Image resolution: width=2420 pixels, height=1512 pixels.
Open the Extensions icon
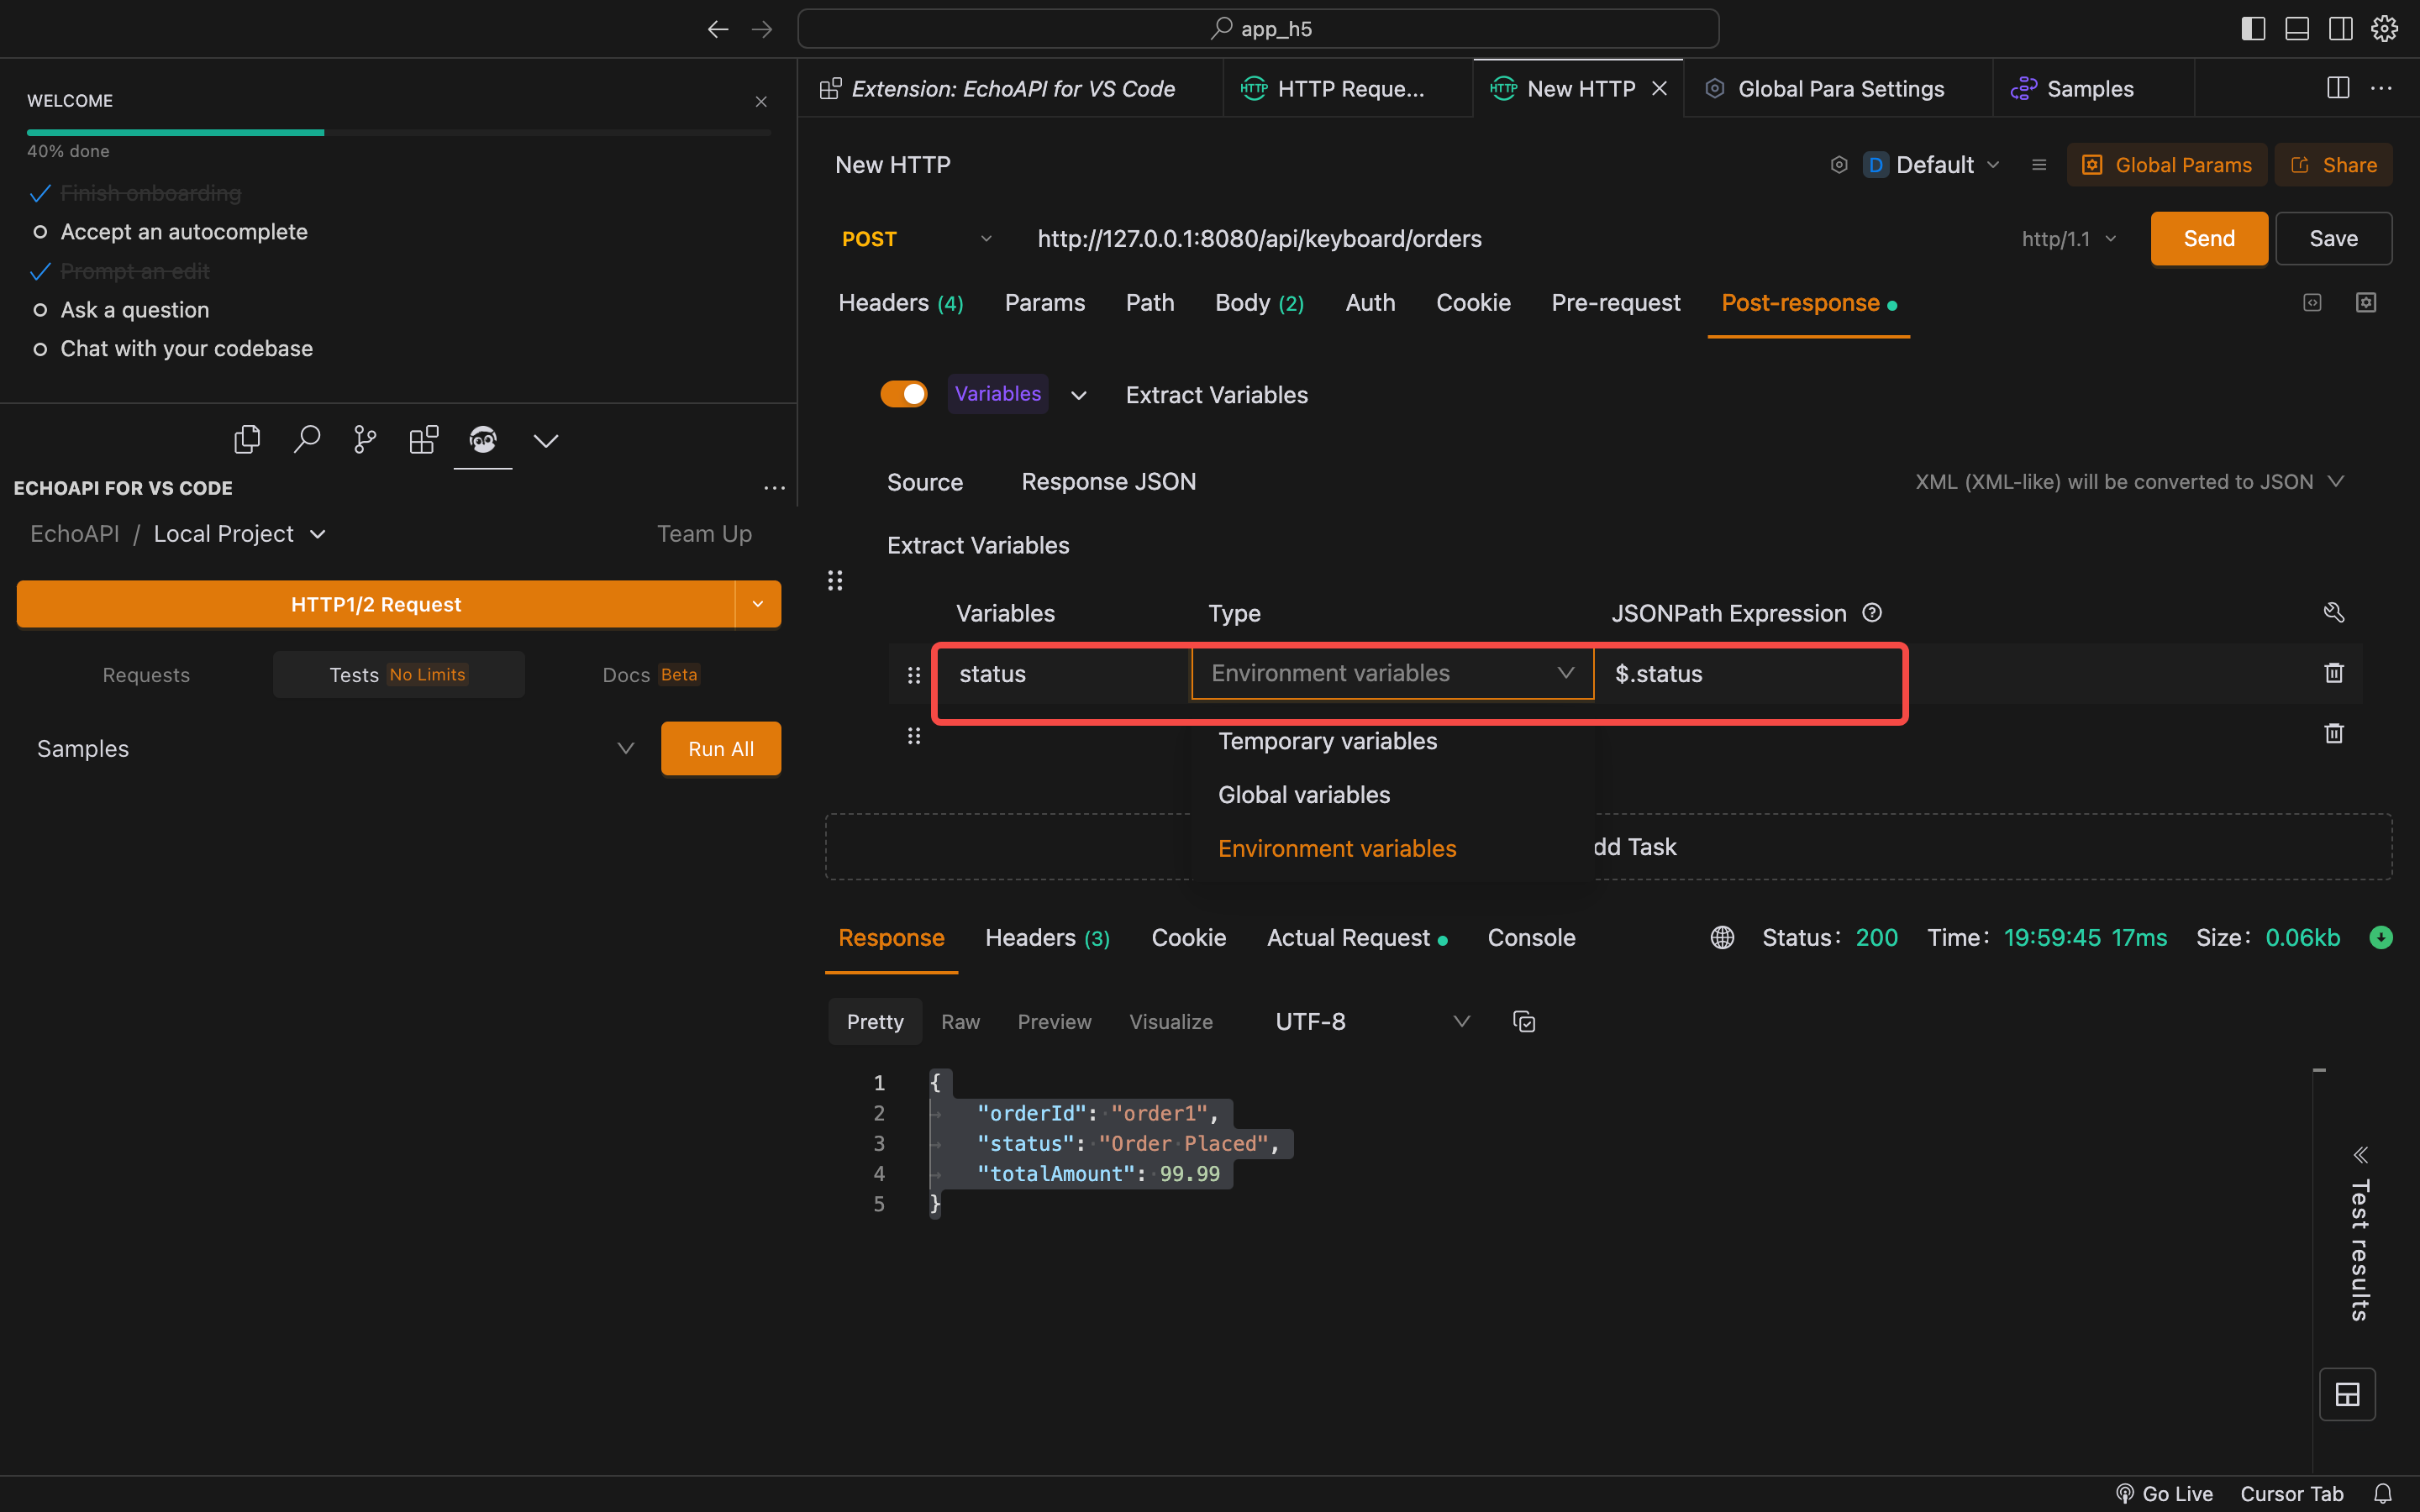(424, 439)
